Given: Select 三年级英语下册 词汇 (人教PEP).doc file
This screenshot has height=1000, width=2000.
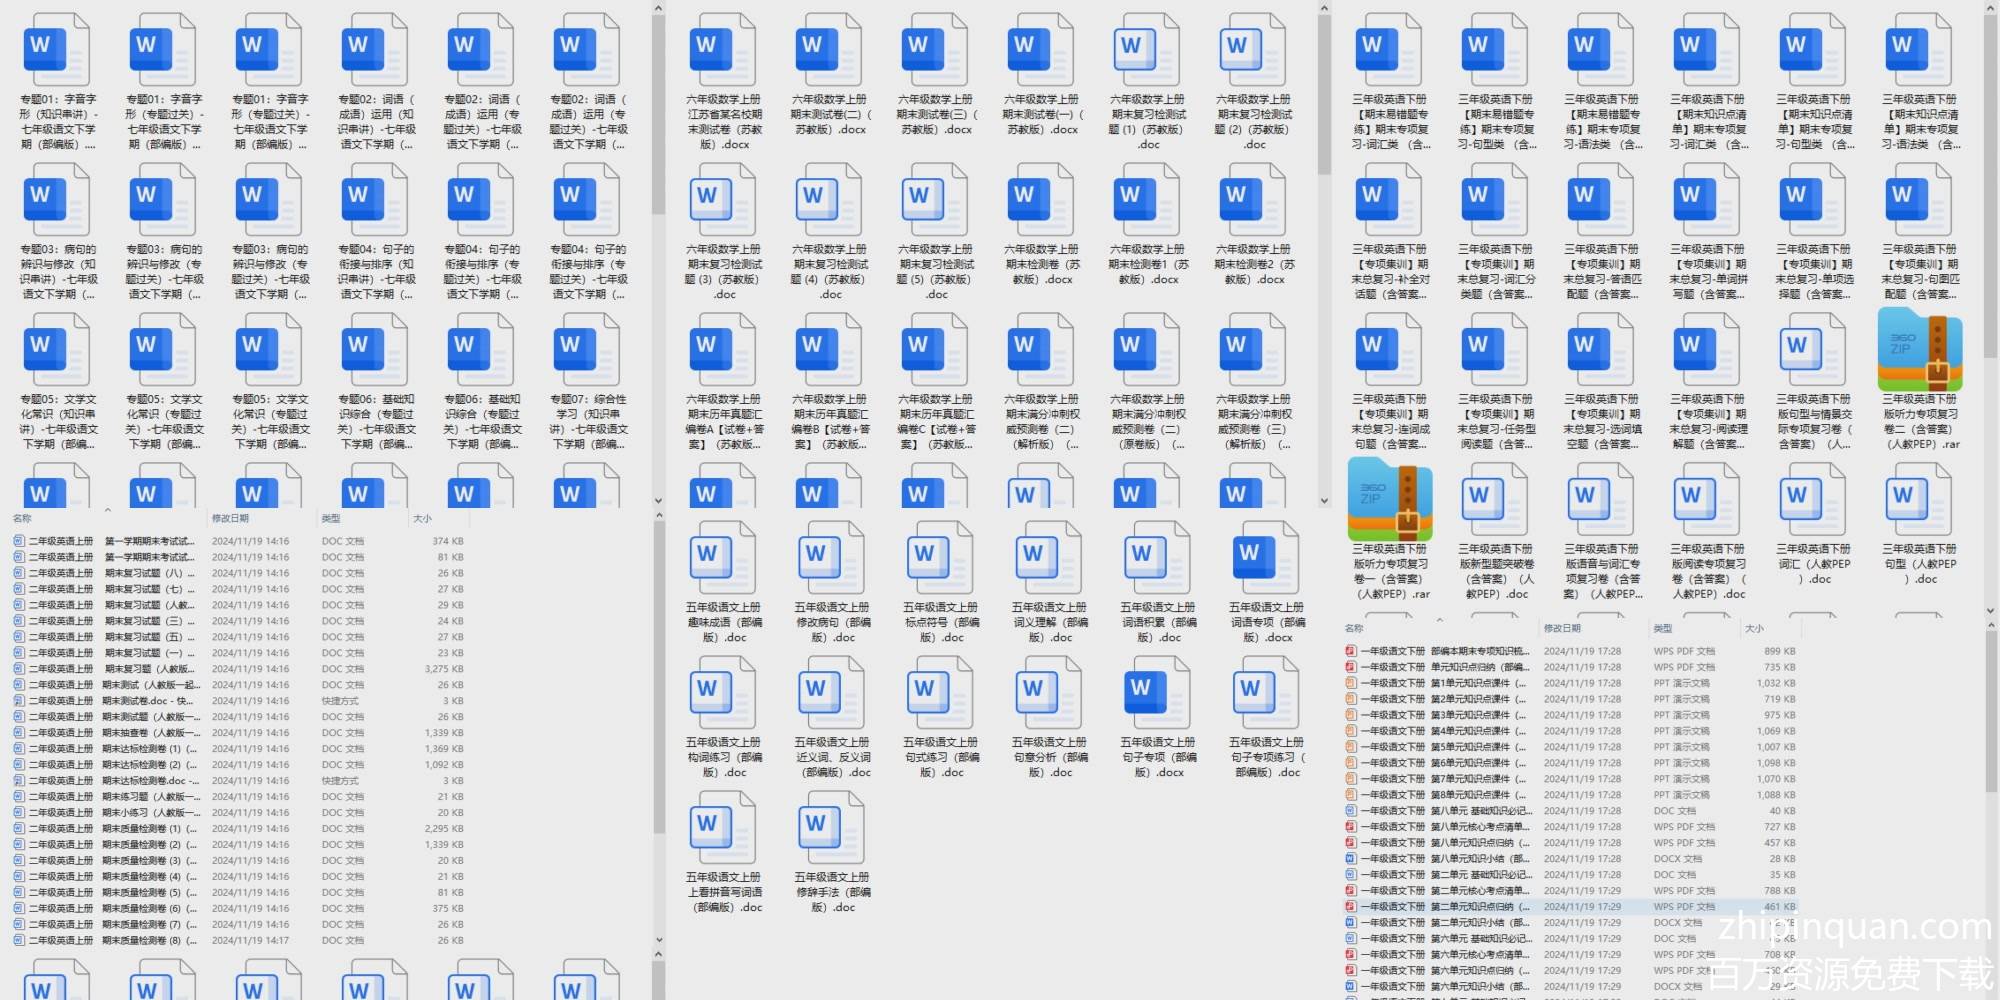Looking at the screenshot, I should [x=1814, y=500].
